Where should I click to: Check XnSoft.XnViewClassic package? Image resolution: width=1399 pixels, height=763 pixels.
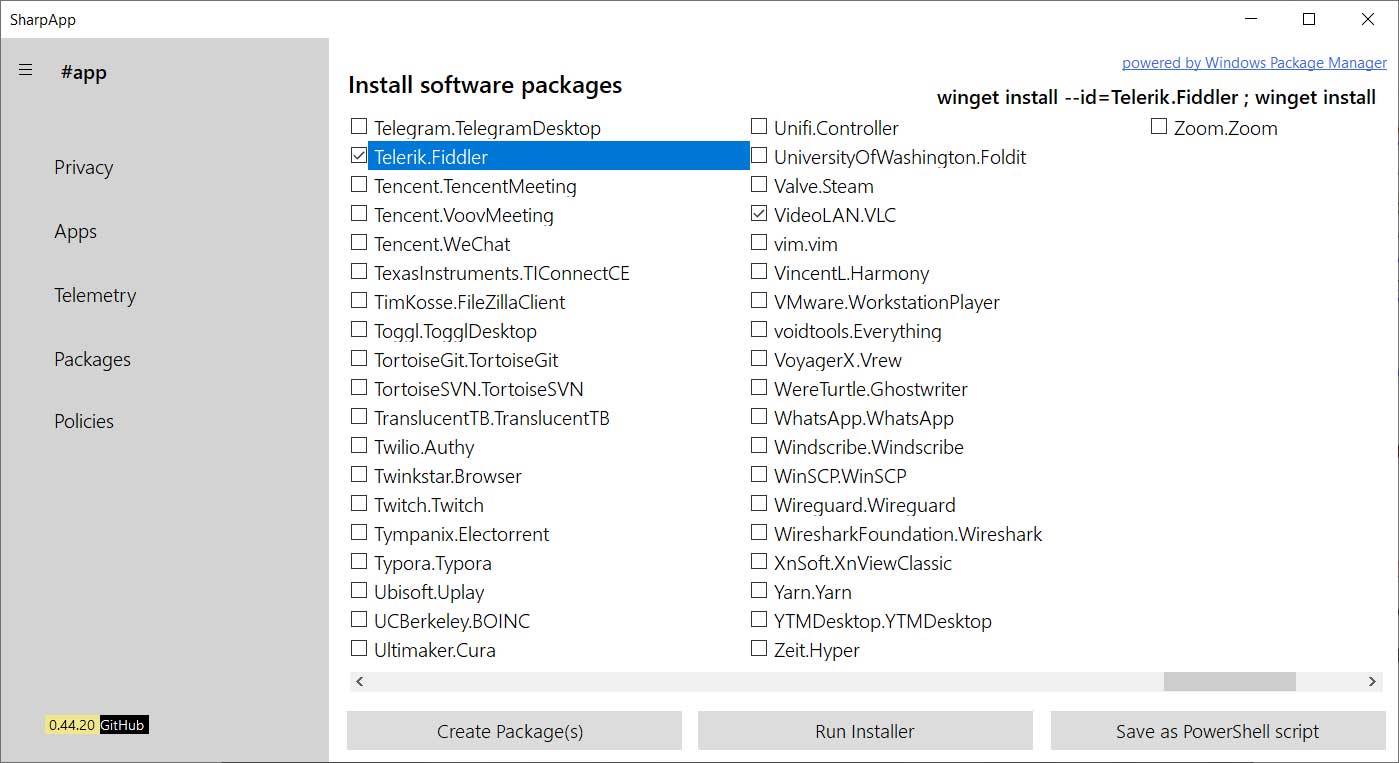coord(758,562)
